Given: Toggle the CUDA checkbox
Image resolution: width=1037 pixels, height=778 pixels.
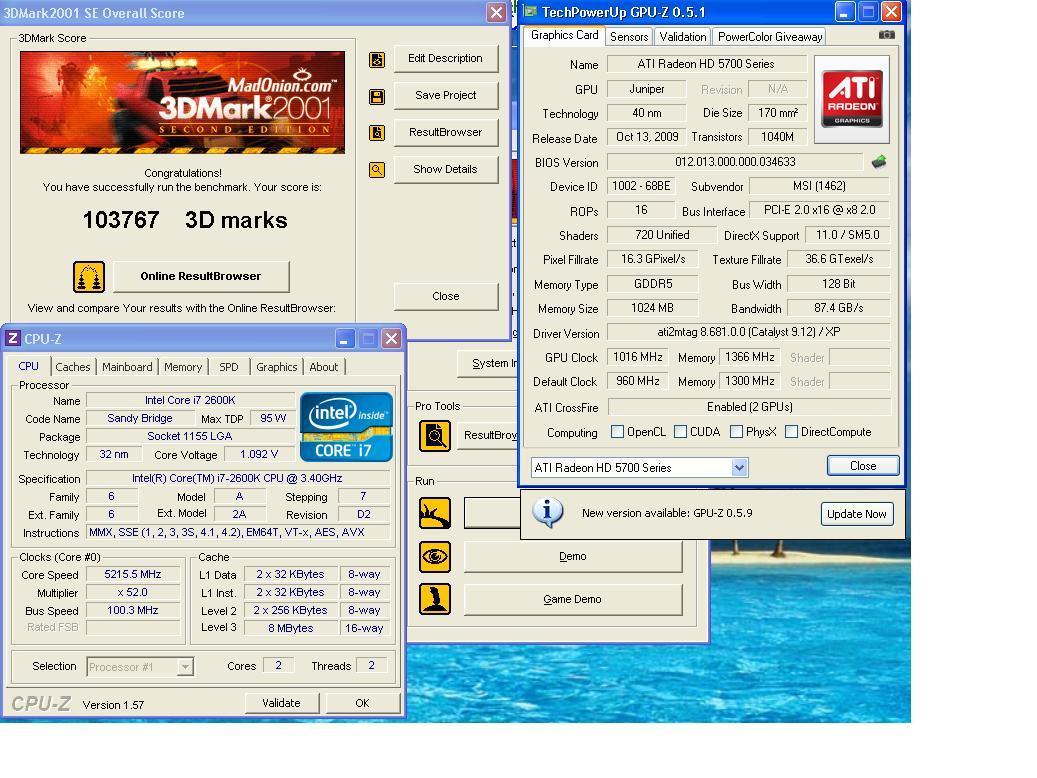Looking at the screenshot, I should pyautogui.click(x=681, y=432).
